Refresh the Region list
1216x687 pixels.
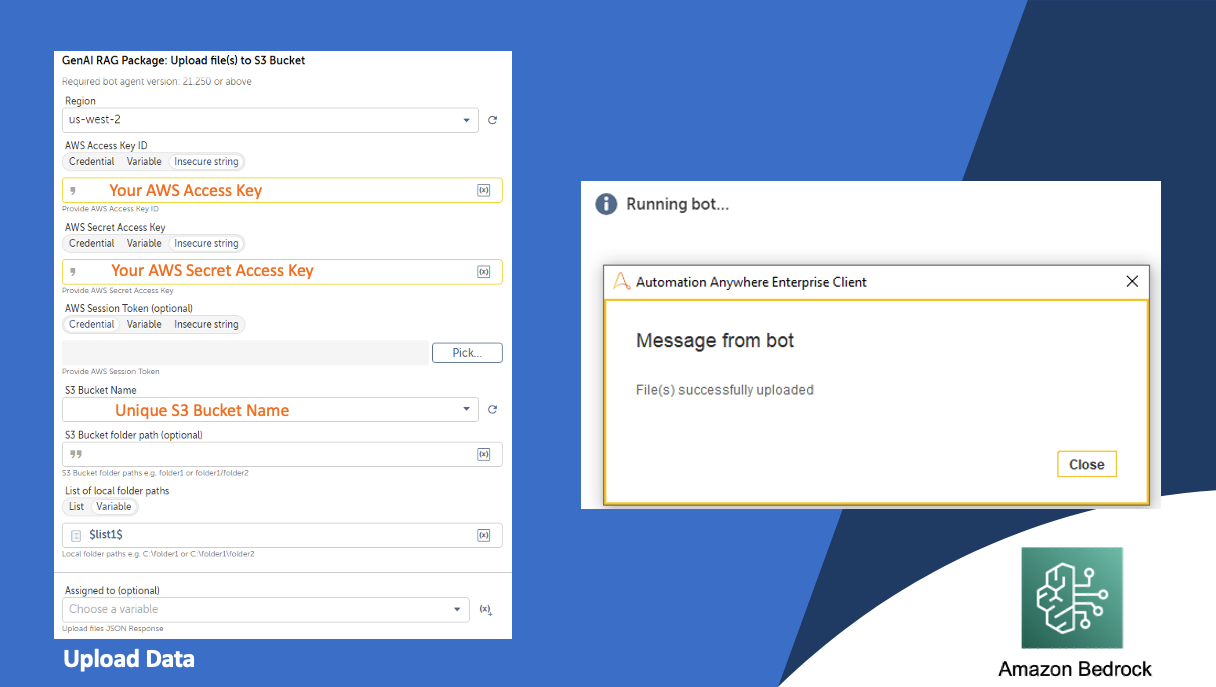point(492,120)
